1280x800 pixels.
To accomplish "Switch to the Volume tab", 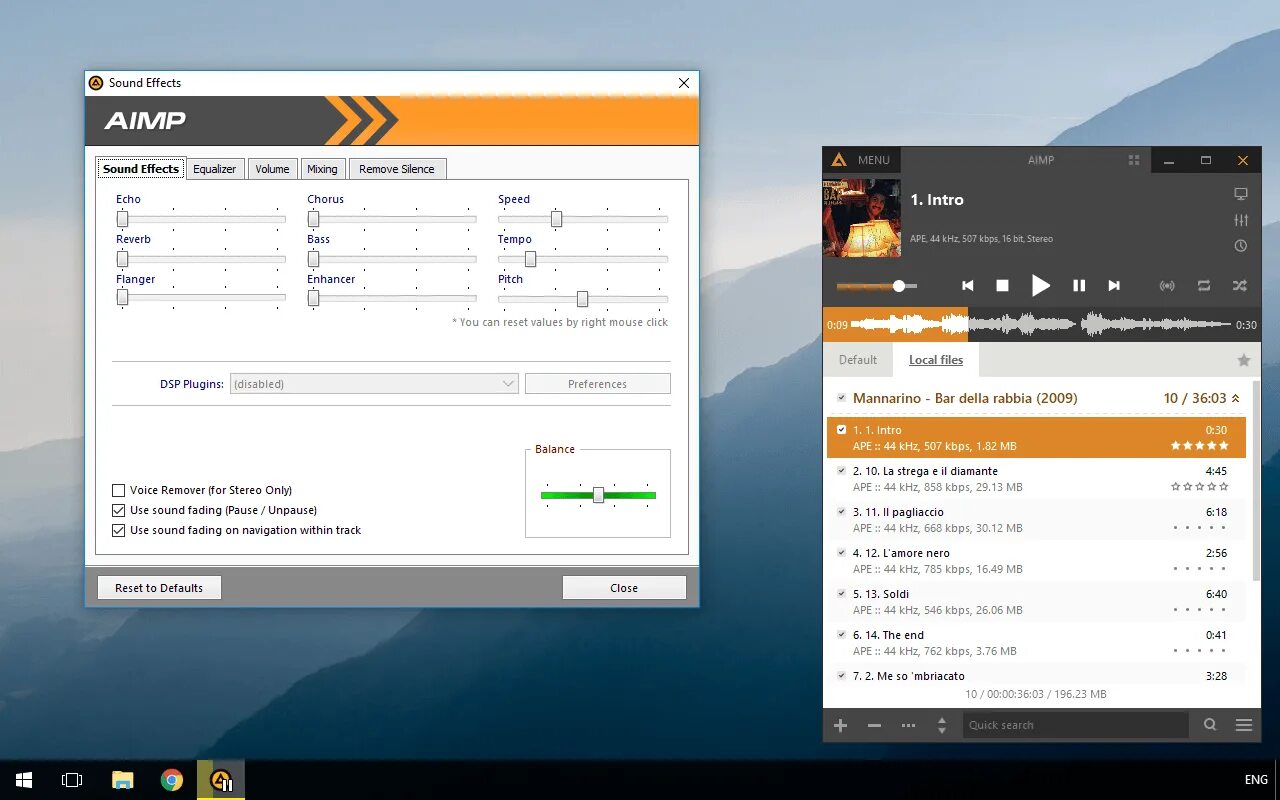I will pyautogui.click(x=272, y=169).
